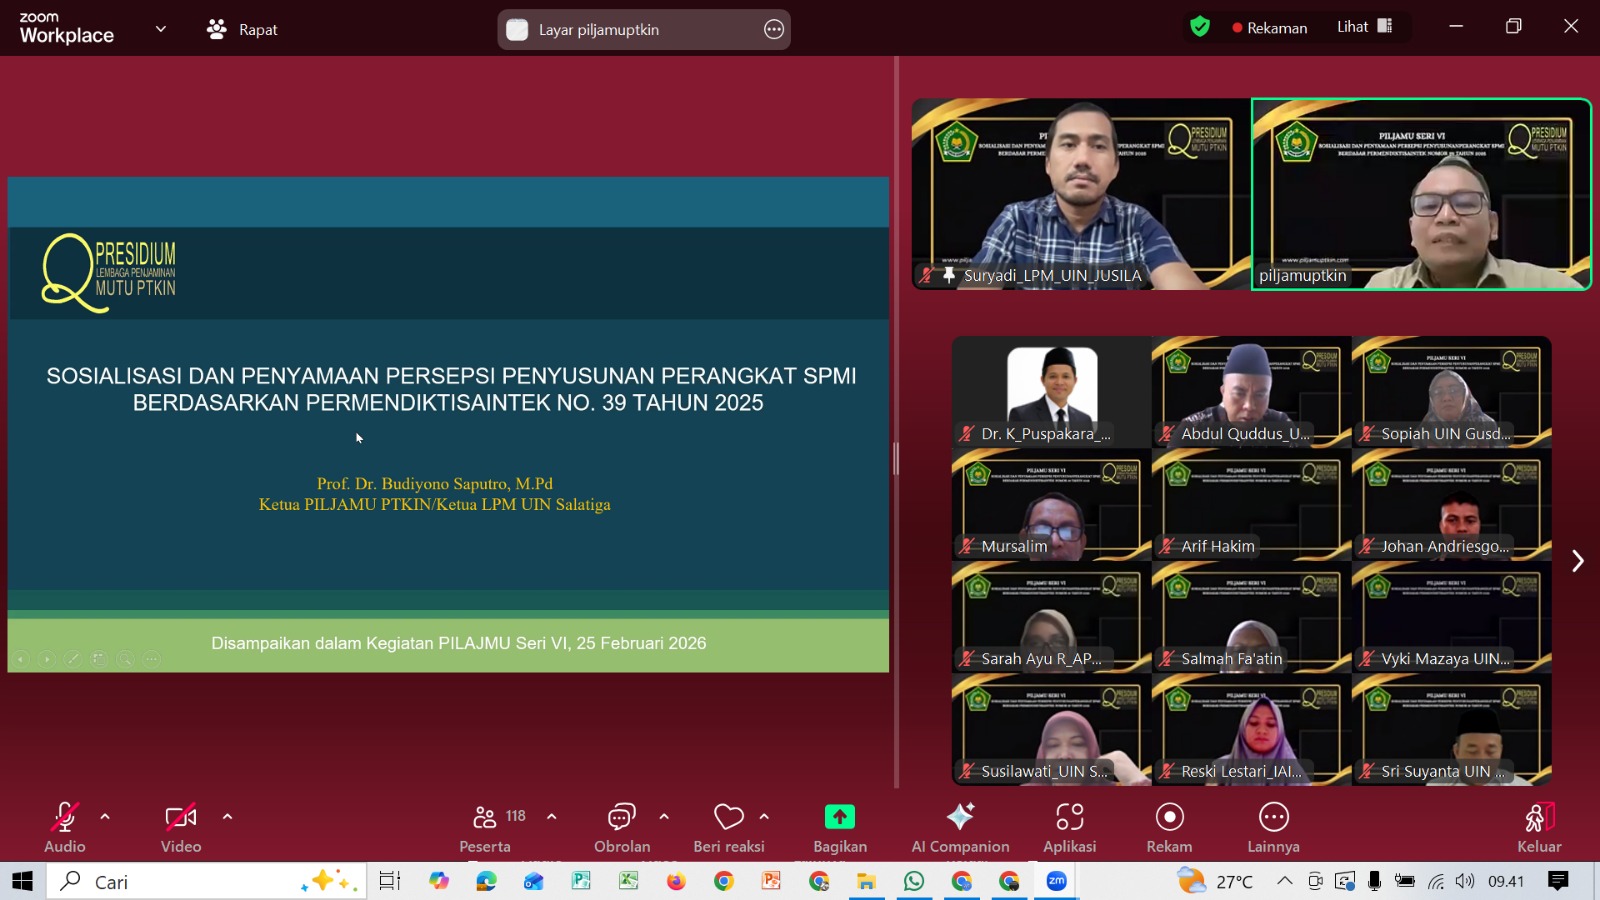This screenshot has width=1600, height=900.
Task: Go to next page of participant thumbnails
Action: coord(1577,561)
